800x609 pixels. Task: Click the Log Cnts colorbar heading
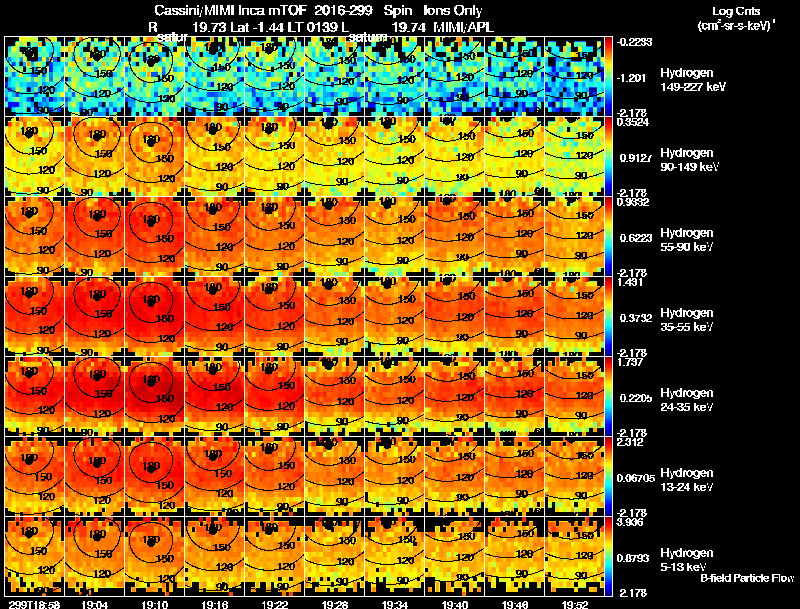tap(736, 11)
